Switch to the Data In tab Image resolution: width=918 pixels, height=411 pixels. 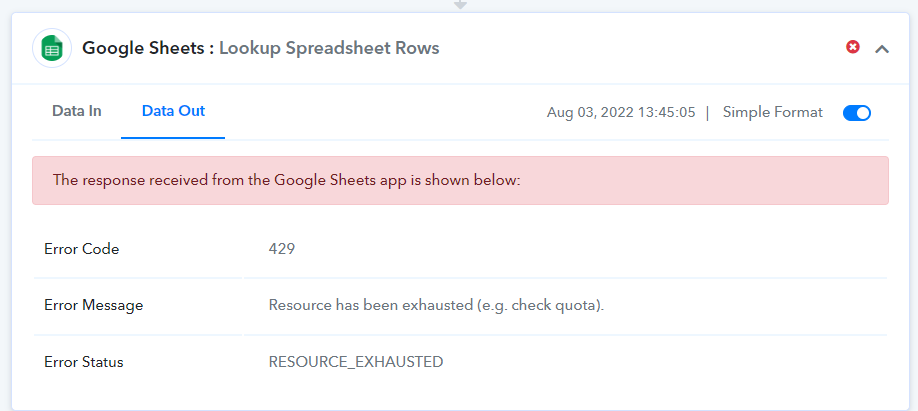(x=77, y=111)
